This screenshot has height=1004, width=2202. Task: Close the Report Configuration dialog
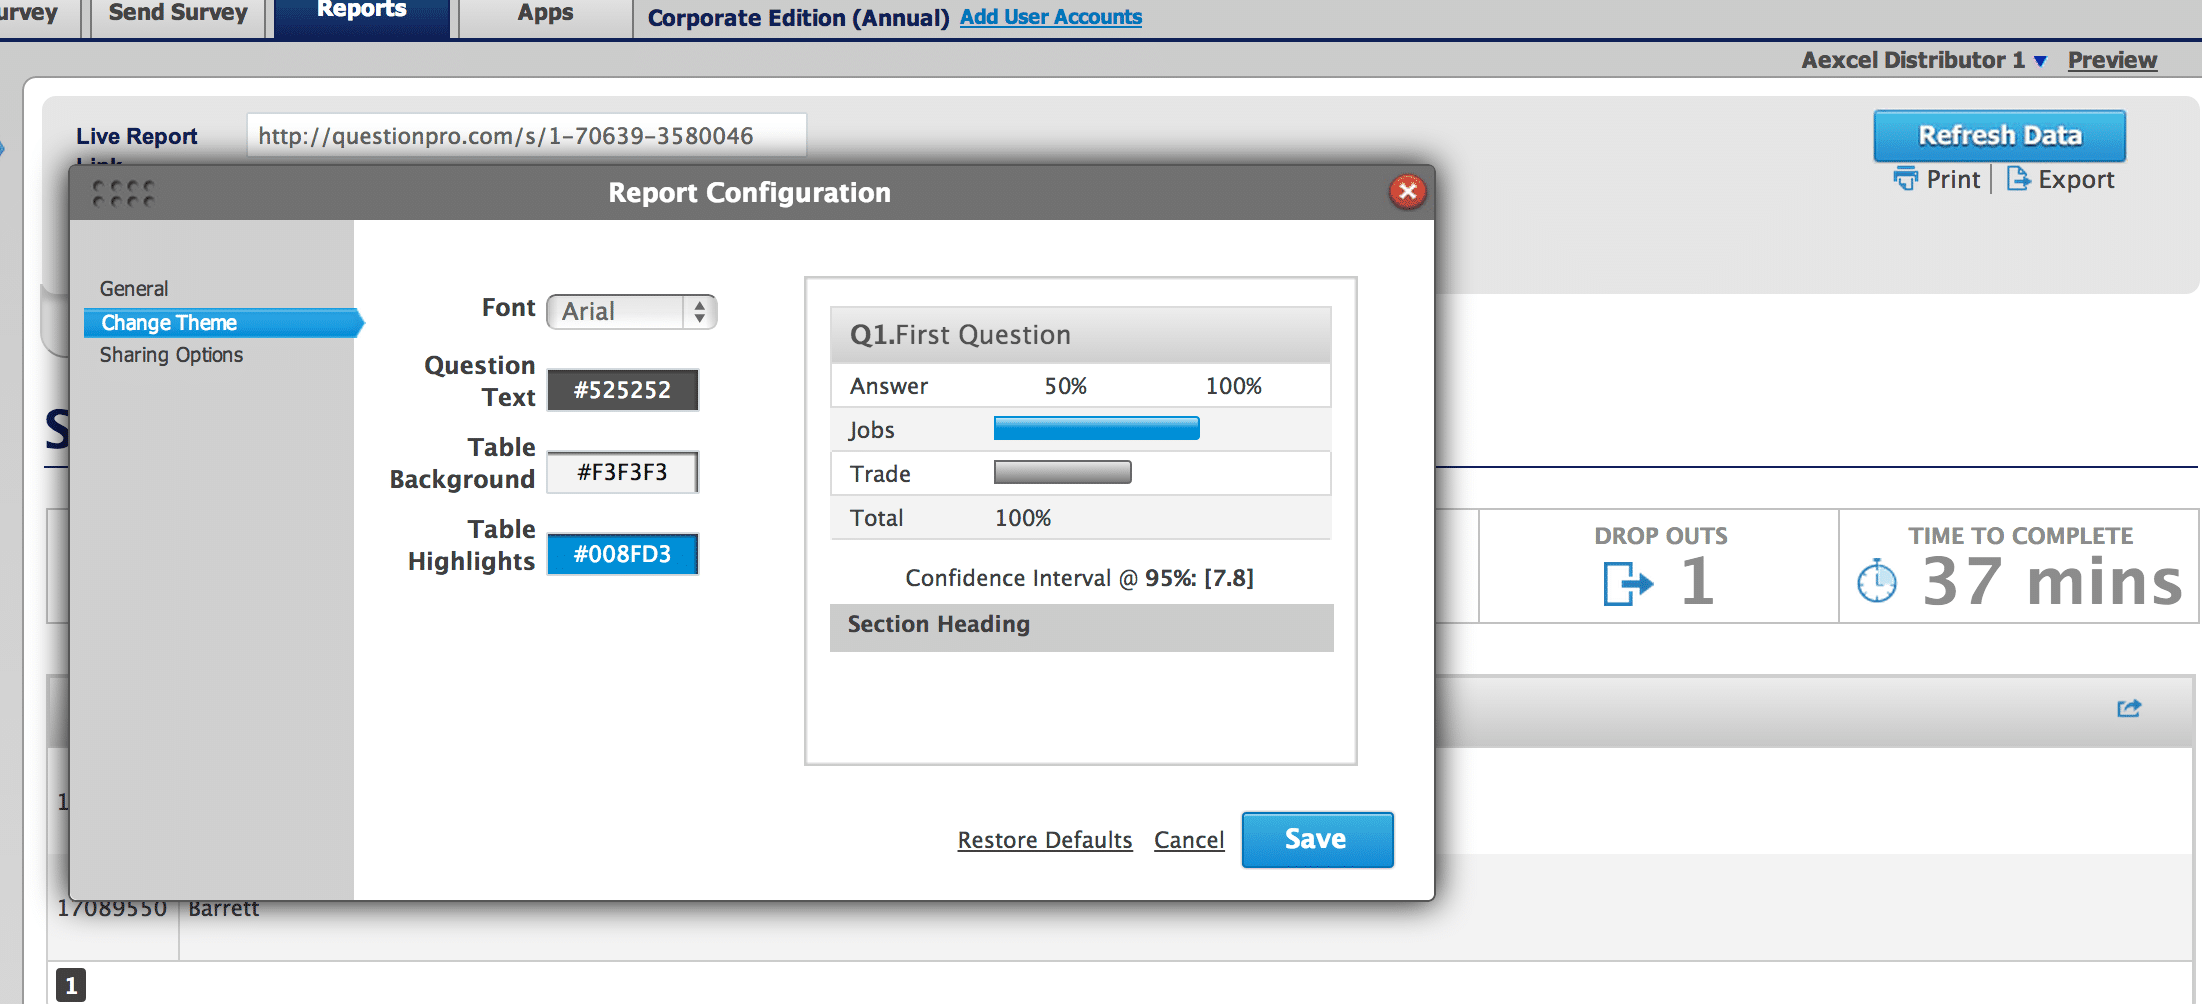pos(1407,191)
